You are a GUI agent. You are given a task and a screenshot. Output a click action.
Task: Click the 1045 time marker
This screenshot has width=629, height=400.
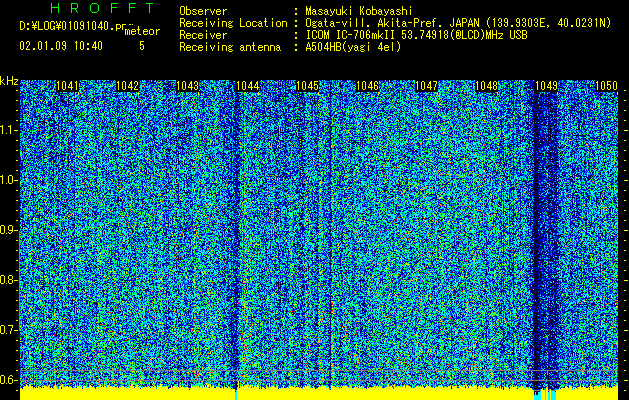point(307,86)
